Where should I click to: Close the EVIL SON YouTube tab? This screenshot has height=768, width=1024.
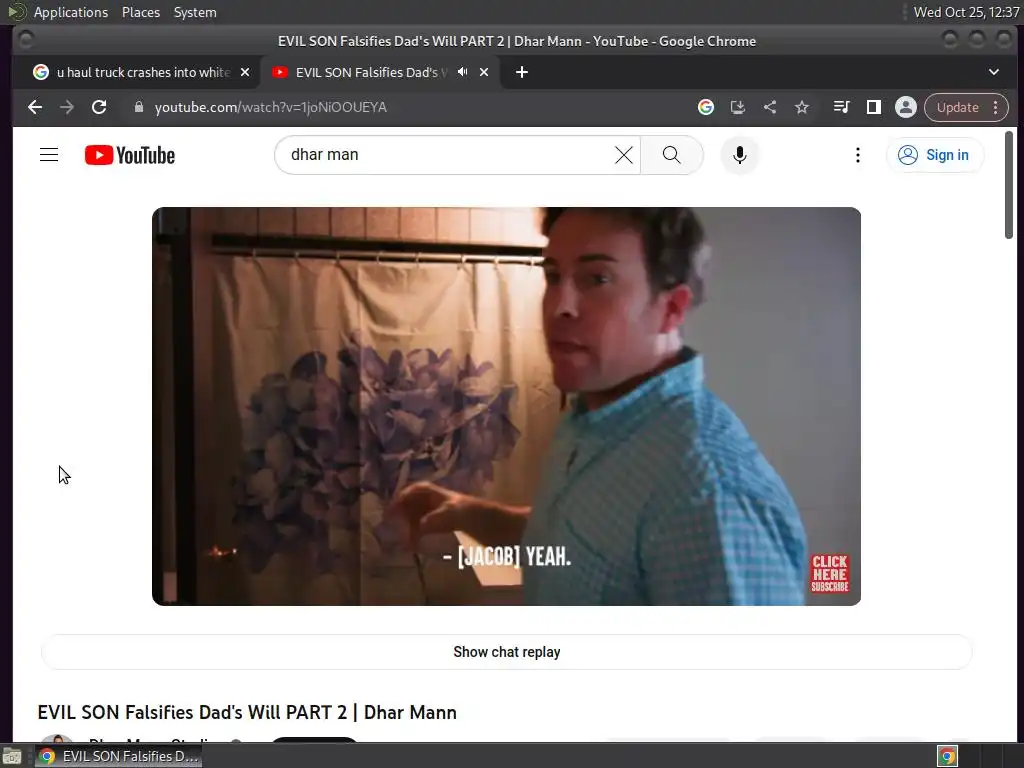pos(484,72)
